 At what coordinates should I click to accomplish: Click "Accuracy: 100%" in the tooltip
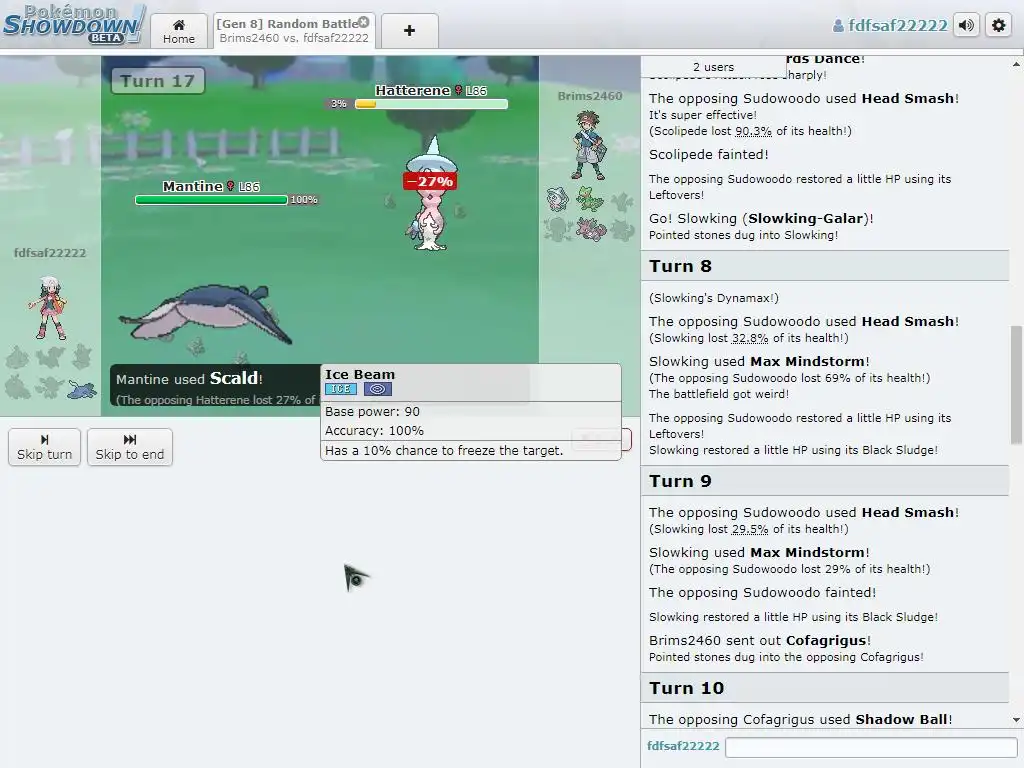pyautogui.click(x=374, y=430)
